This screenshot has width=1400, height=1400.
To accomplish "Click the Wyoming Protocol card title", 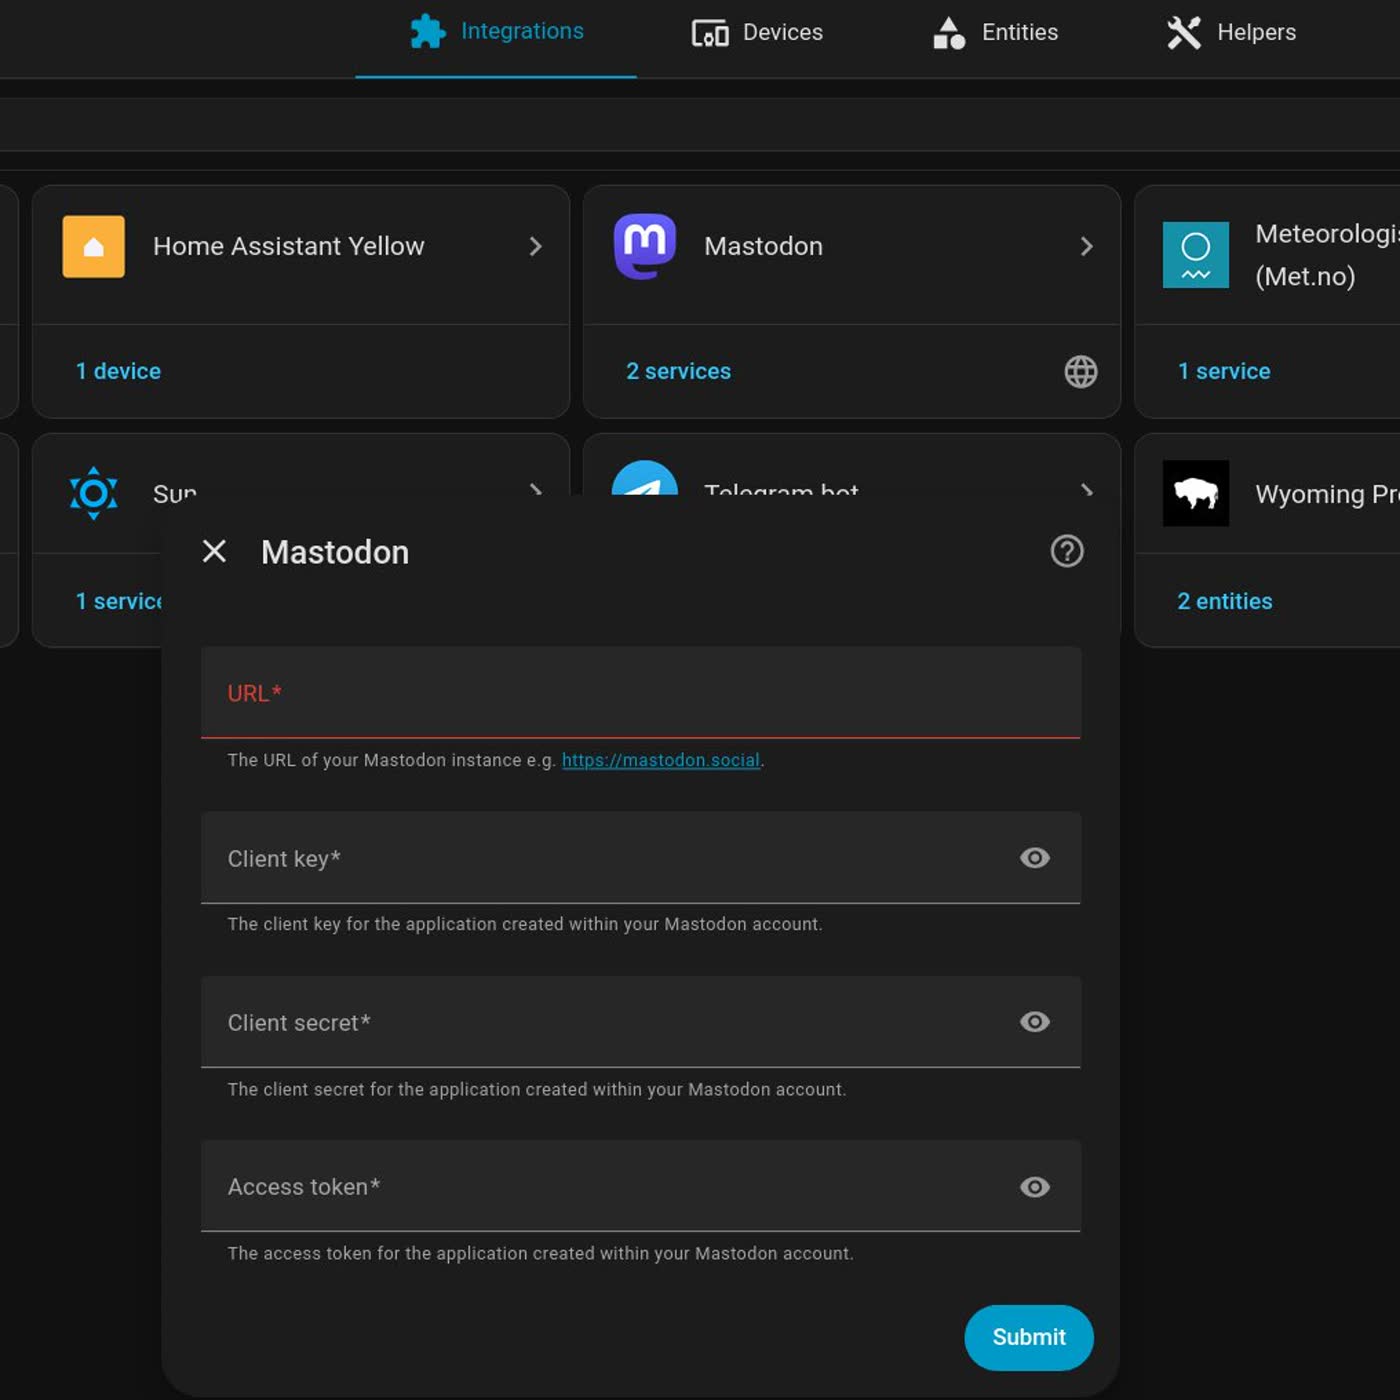I will 1327,494.
